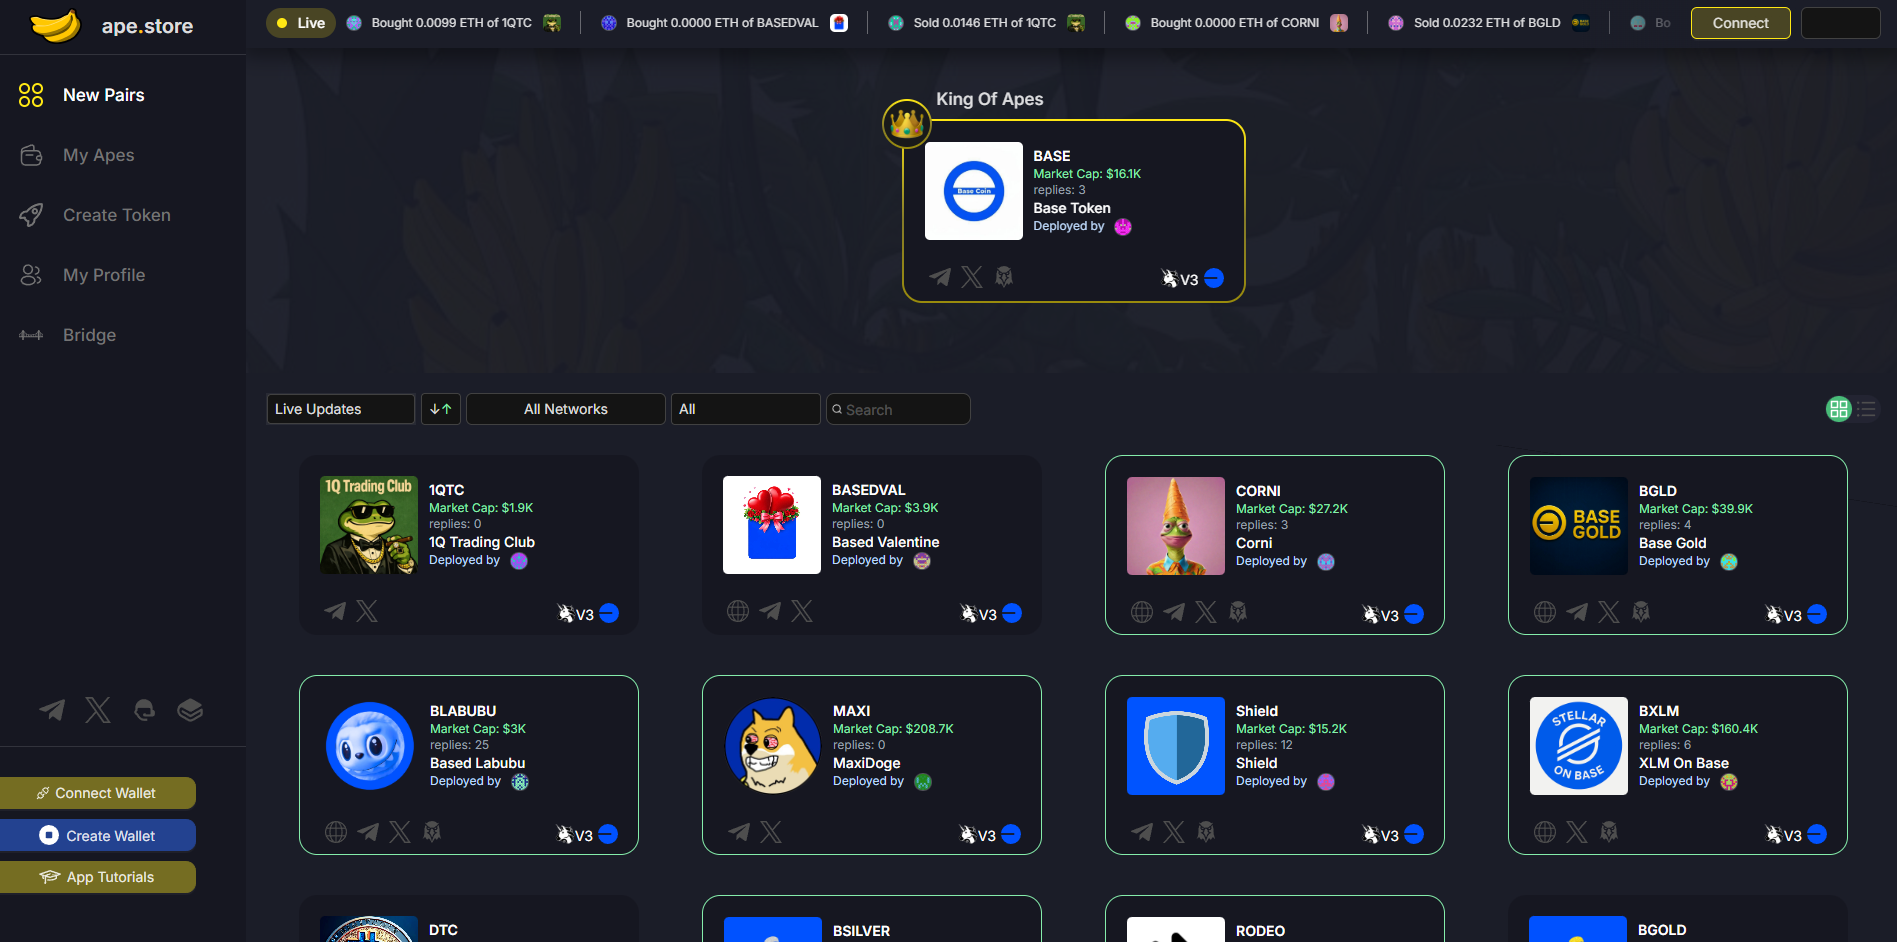
Task: Open the All Networks dropdown
Action: click(564, 408)
